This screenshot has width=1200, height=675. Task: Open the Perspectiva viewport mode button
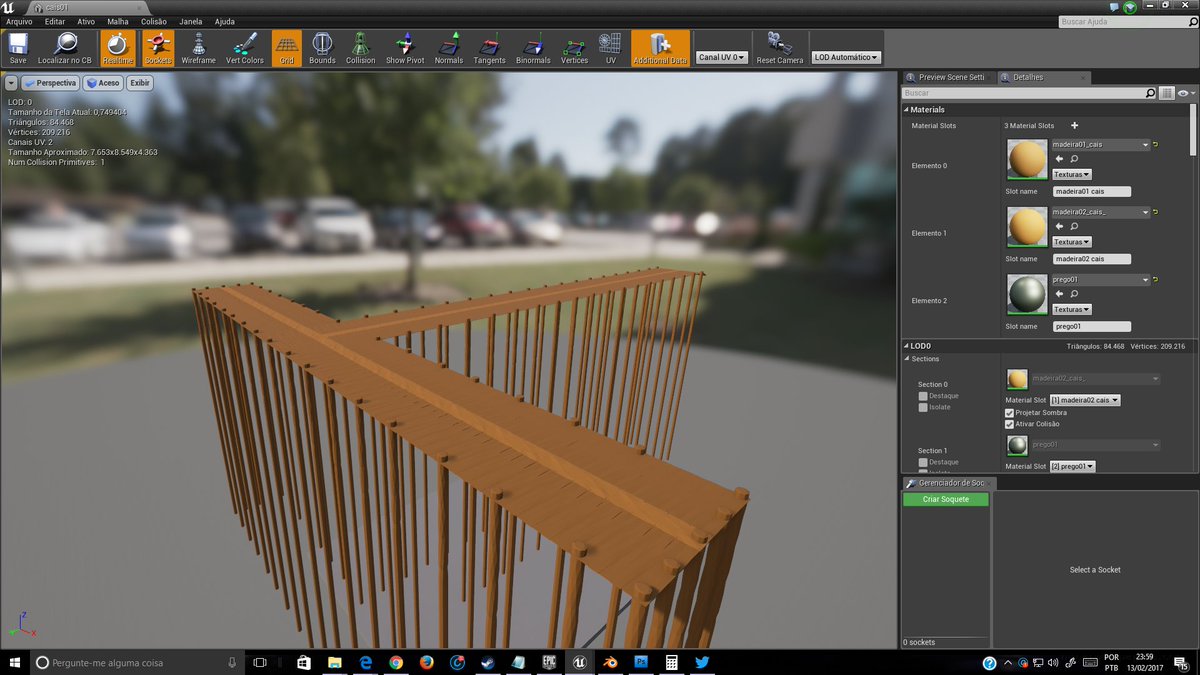point(50,83)
